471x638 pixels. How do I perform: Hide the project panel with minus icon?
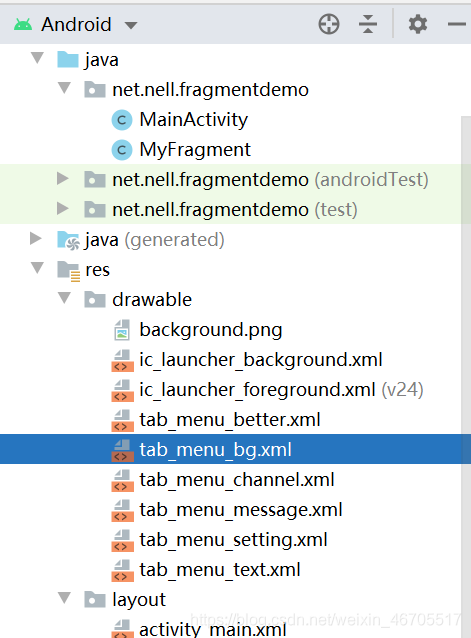pyautogui.click(x=457, y=24)
